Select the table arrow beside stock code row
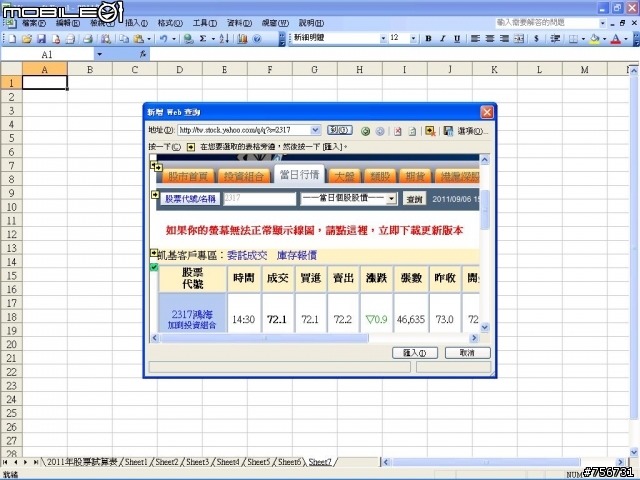Screen dimensions: 640x480 click(155, 195)
